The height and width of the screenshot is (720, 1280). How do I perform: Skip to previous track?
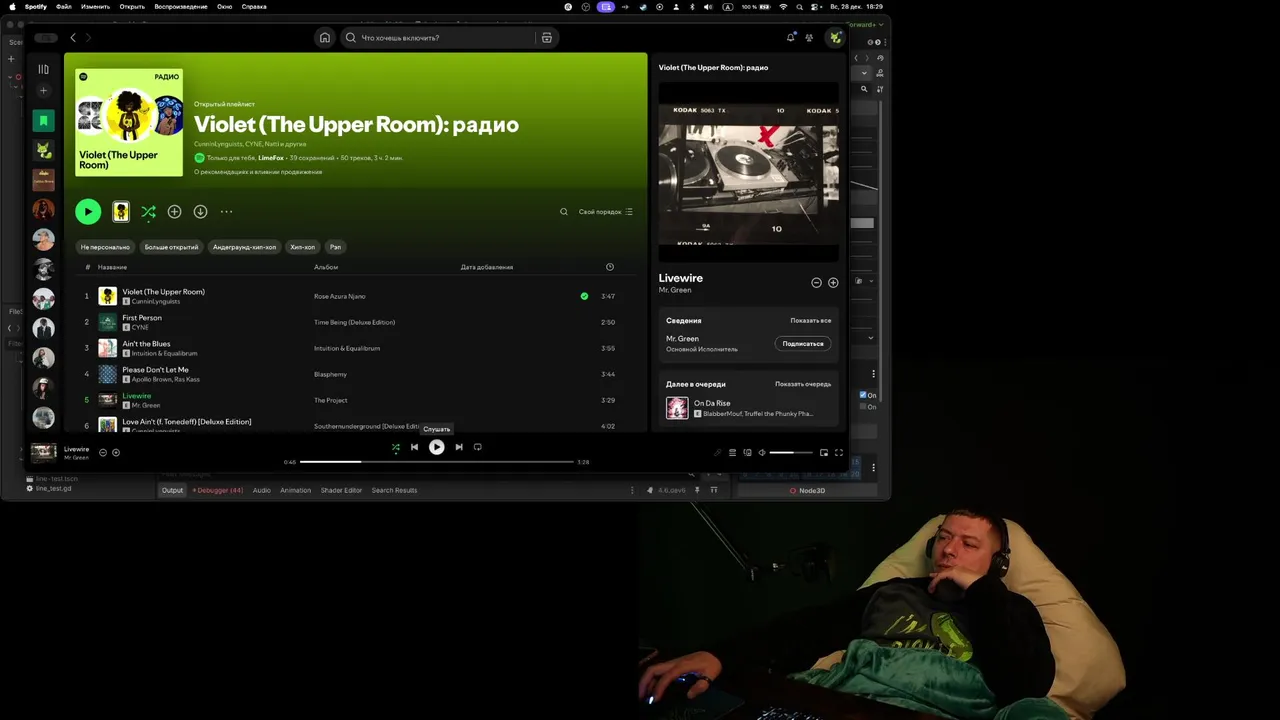click(414, 447)
